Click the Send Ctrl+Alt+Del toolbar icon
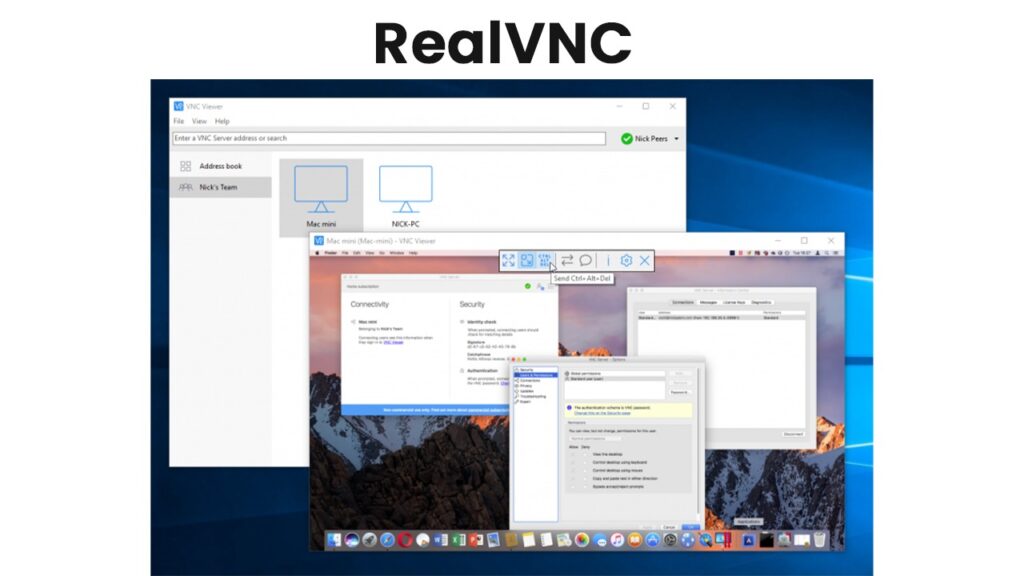This screenshot has height=576, width=1024. coord(545,260)
